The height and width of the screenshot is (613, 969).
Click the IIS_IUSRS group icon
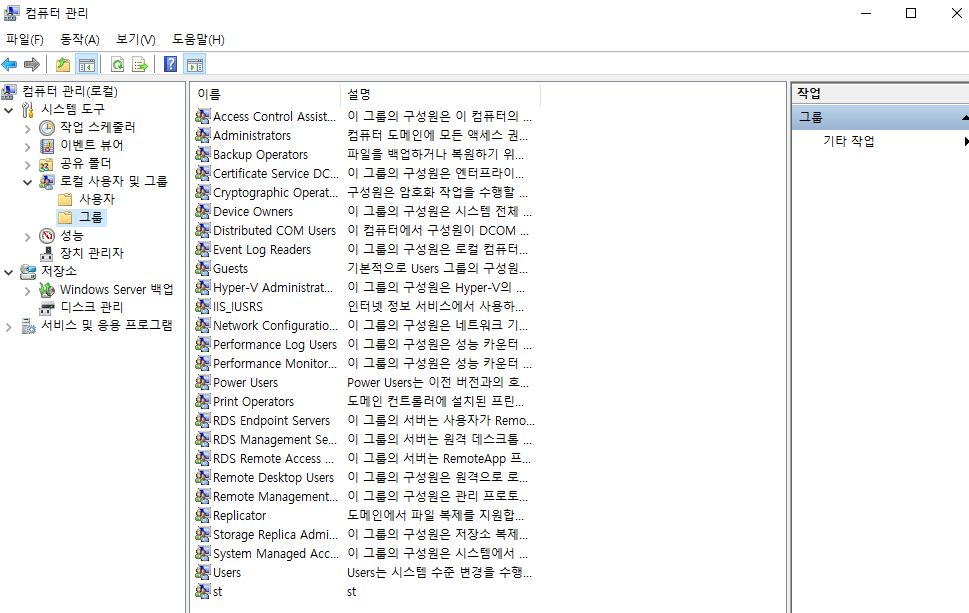click(x=203, y=306)
